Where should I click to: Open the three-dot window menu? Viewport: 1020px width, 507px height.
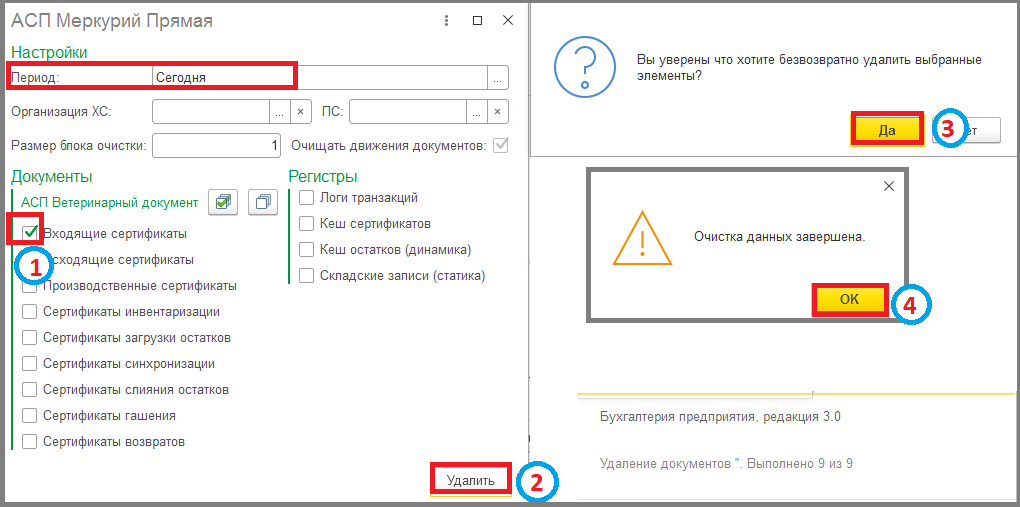click(x=446, y=21)
